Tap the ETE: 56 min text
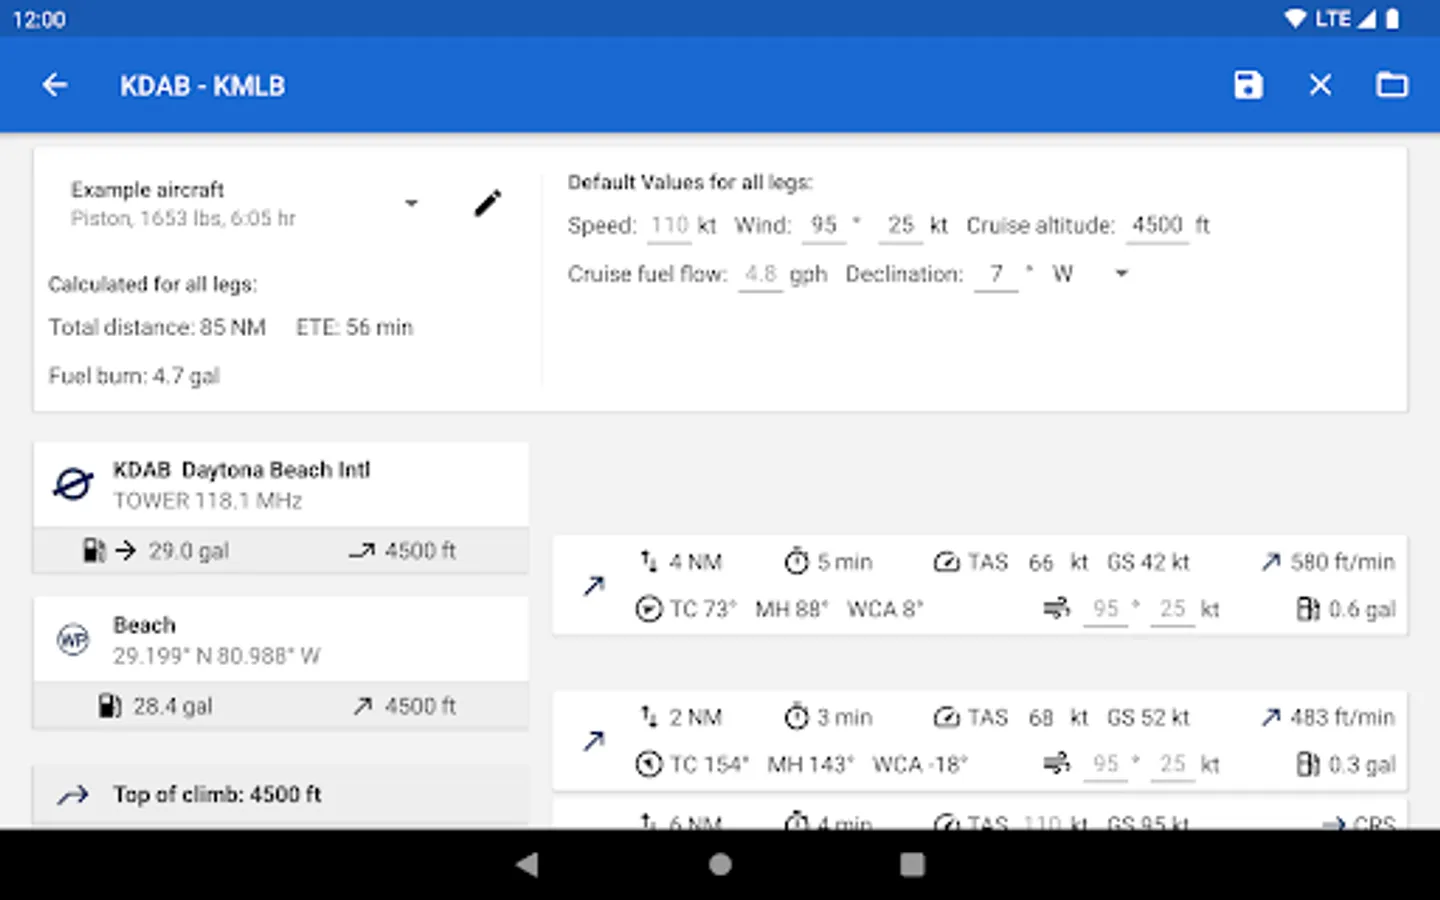Image resolution: width=1440 pixels, height=900 pixels. [354, 328]
